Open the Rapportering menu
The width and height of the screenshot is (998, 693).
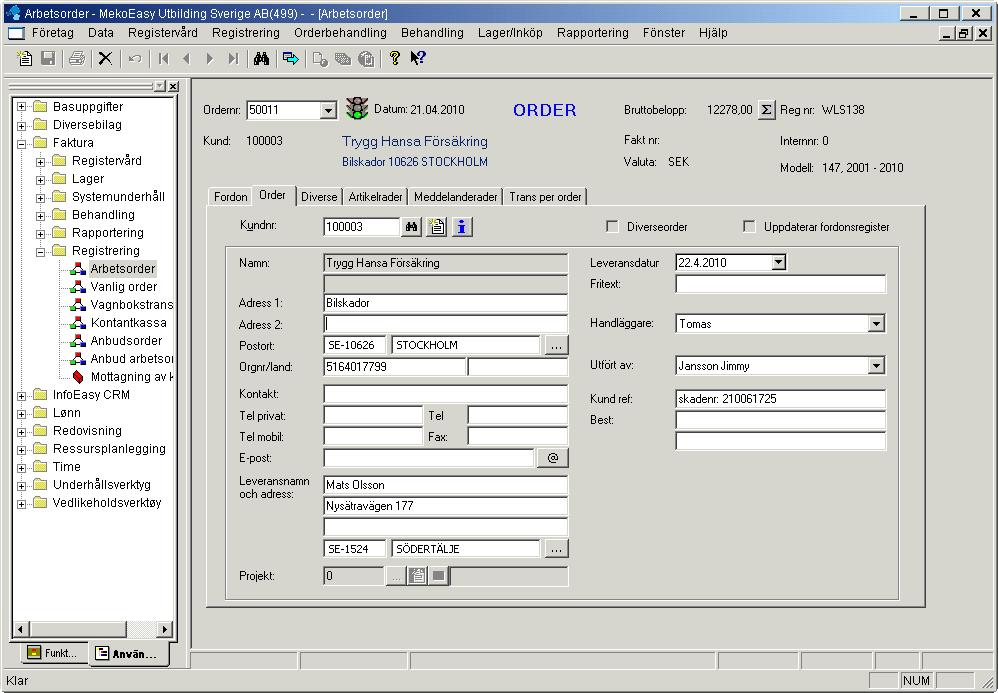coord(593,32)
